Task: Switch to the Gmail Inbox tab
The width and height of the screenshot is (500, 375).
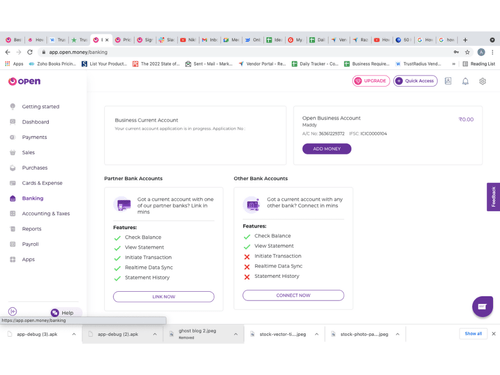Action: (x=210, y=40)
